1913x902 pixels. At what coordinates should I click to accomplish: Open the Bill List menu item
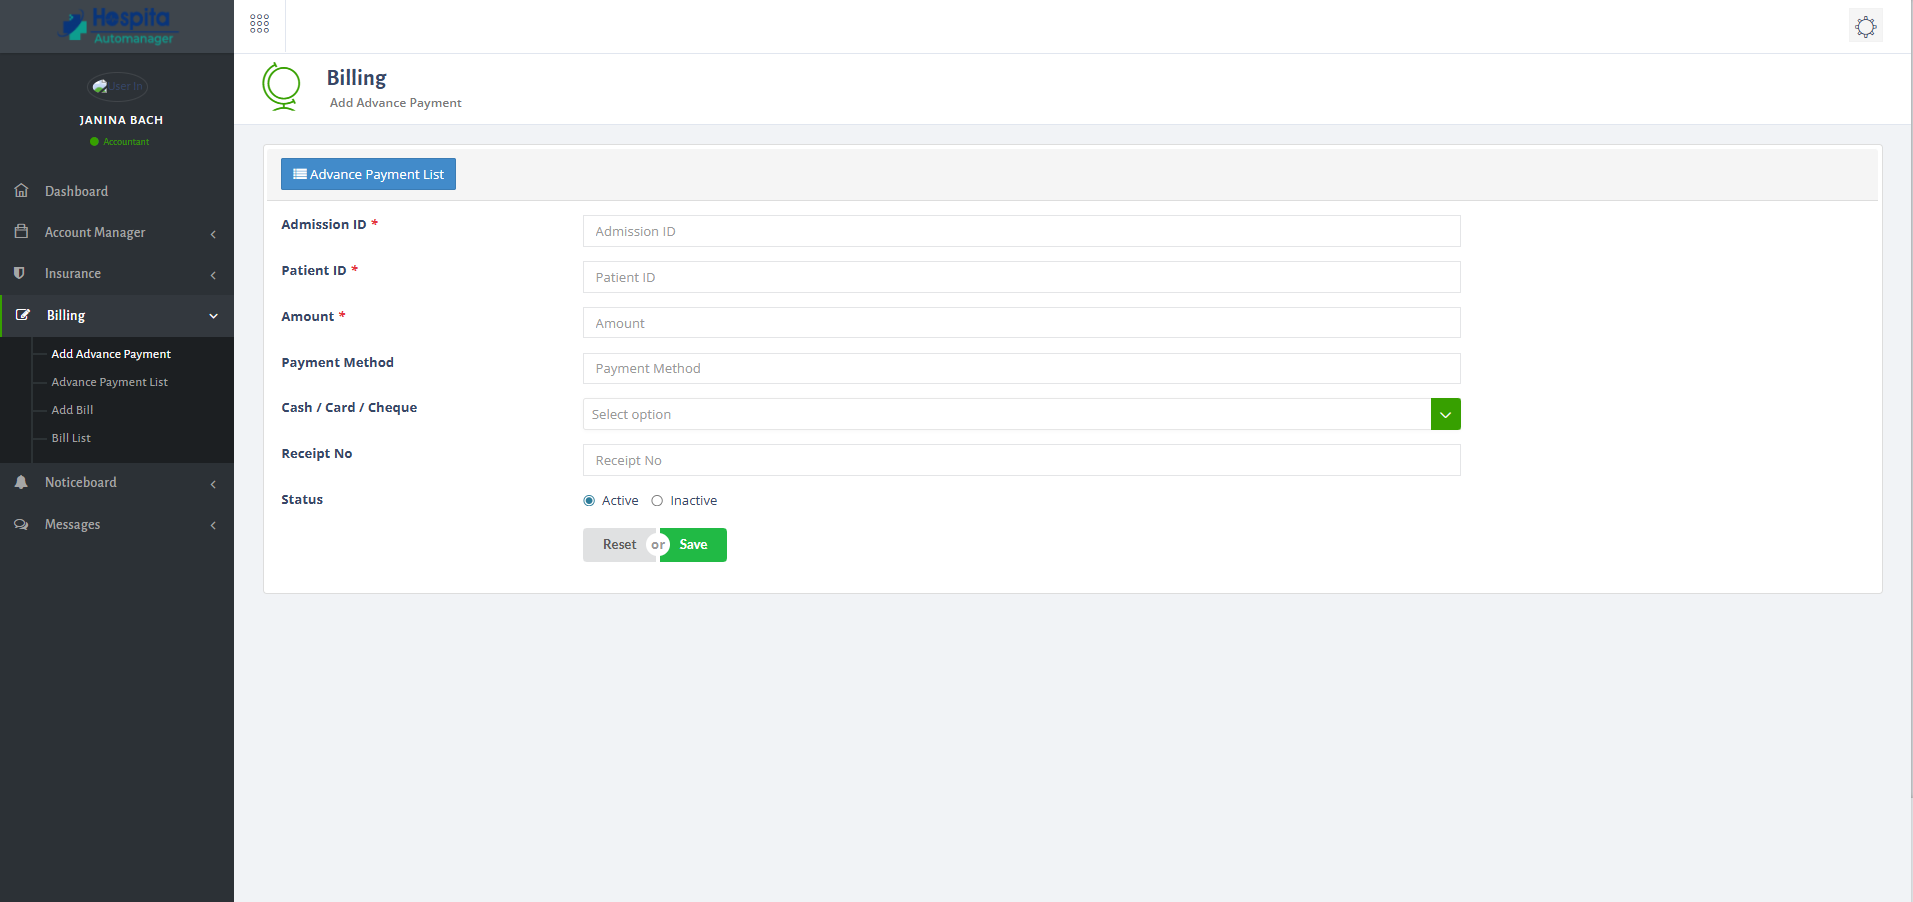pos(70,437)
